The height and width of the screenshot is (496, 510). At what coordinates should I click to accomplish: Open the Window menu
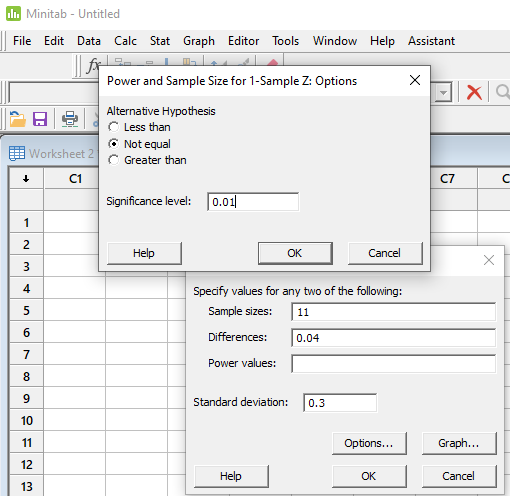[x=335, y=41]
